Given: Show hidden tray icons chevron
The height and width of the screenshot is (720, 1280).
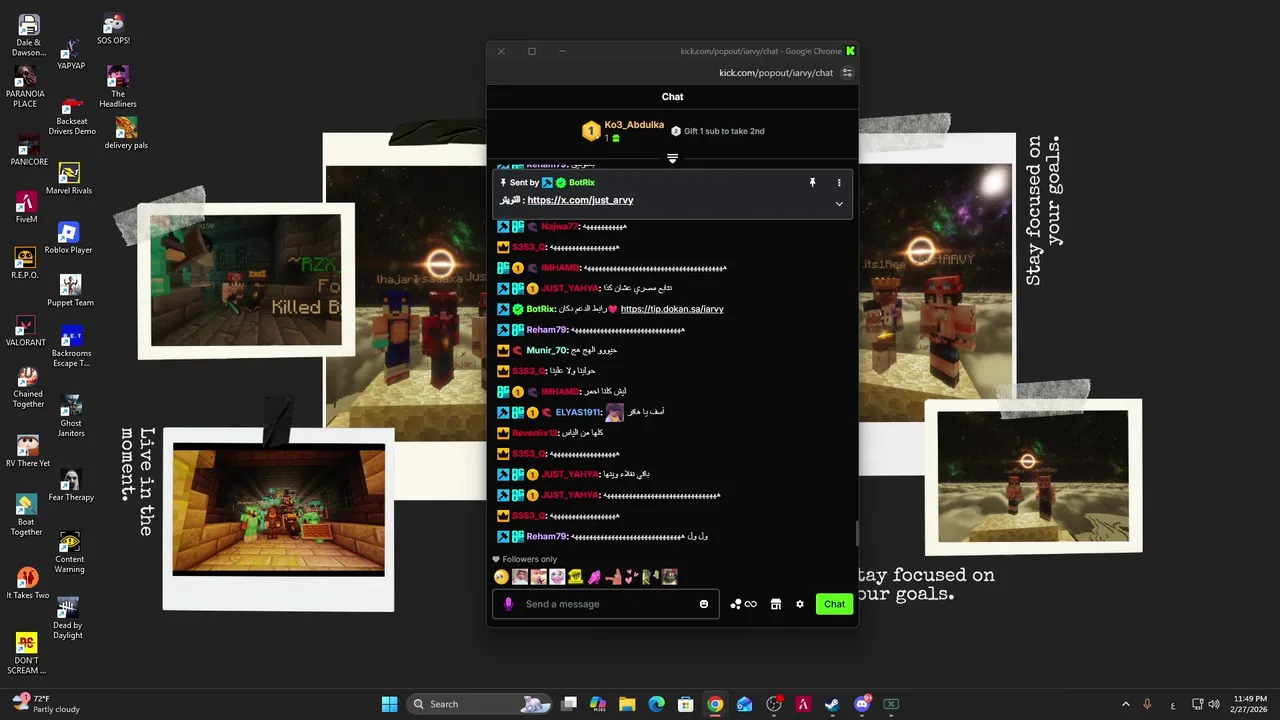Looking at the screenshot, I should [1125, 704].
